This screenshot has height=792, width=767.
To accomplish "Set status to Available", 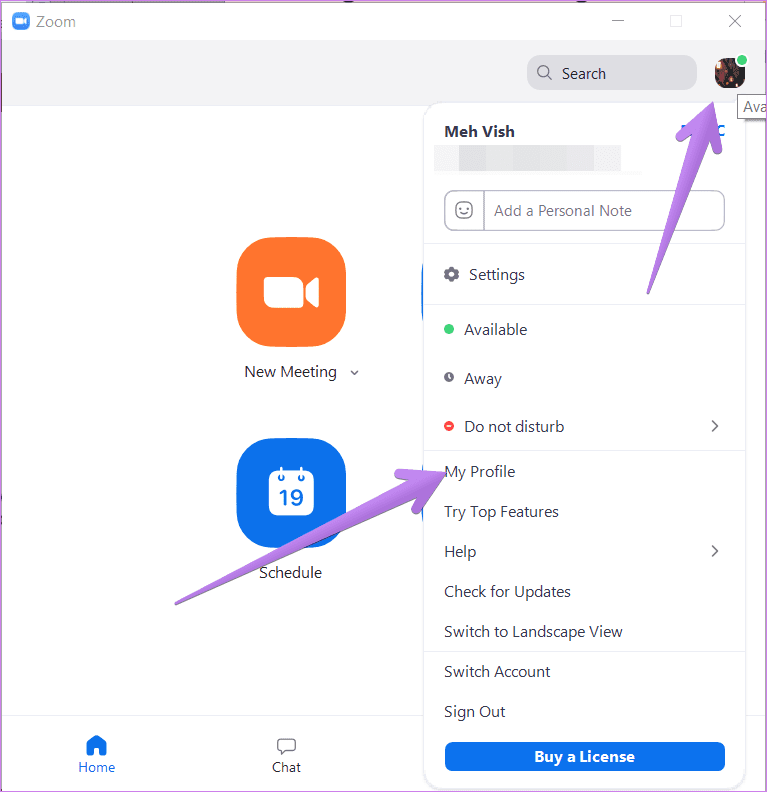I will (584, 329).
